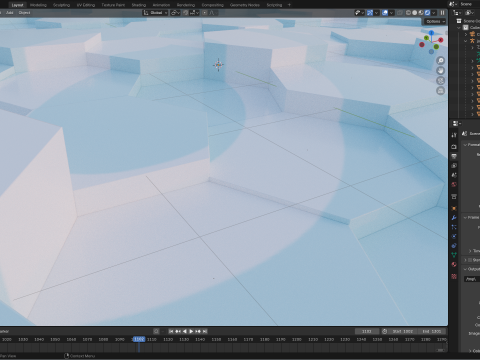Image resolution: width=480 pixels, height=360 pixels.
Task: Collapse the armature object in outliner
Action: click(x=466, y=41)
